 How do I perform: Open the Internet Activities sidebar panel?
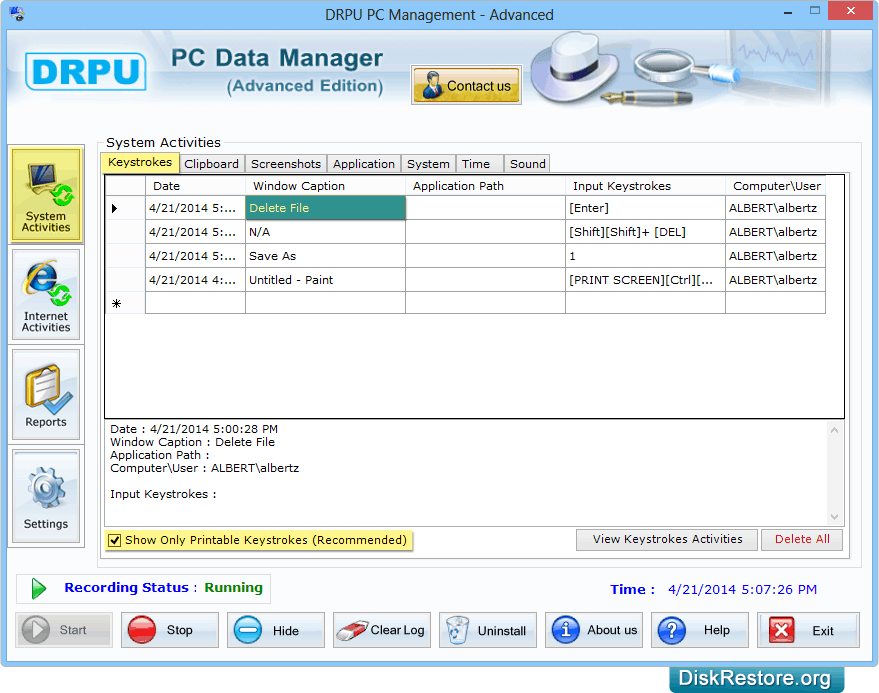tap(46, 295)
